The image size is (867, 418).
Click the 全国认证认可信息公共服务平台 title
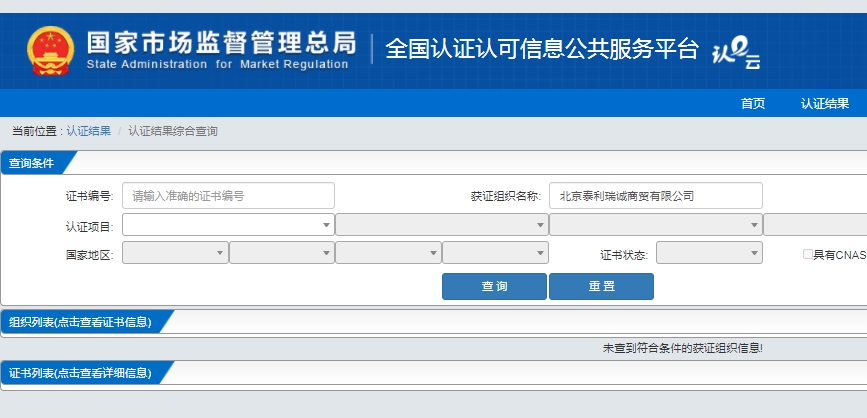pyautogui.click(x=542, y=49)
